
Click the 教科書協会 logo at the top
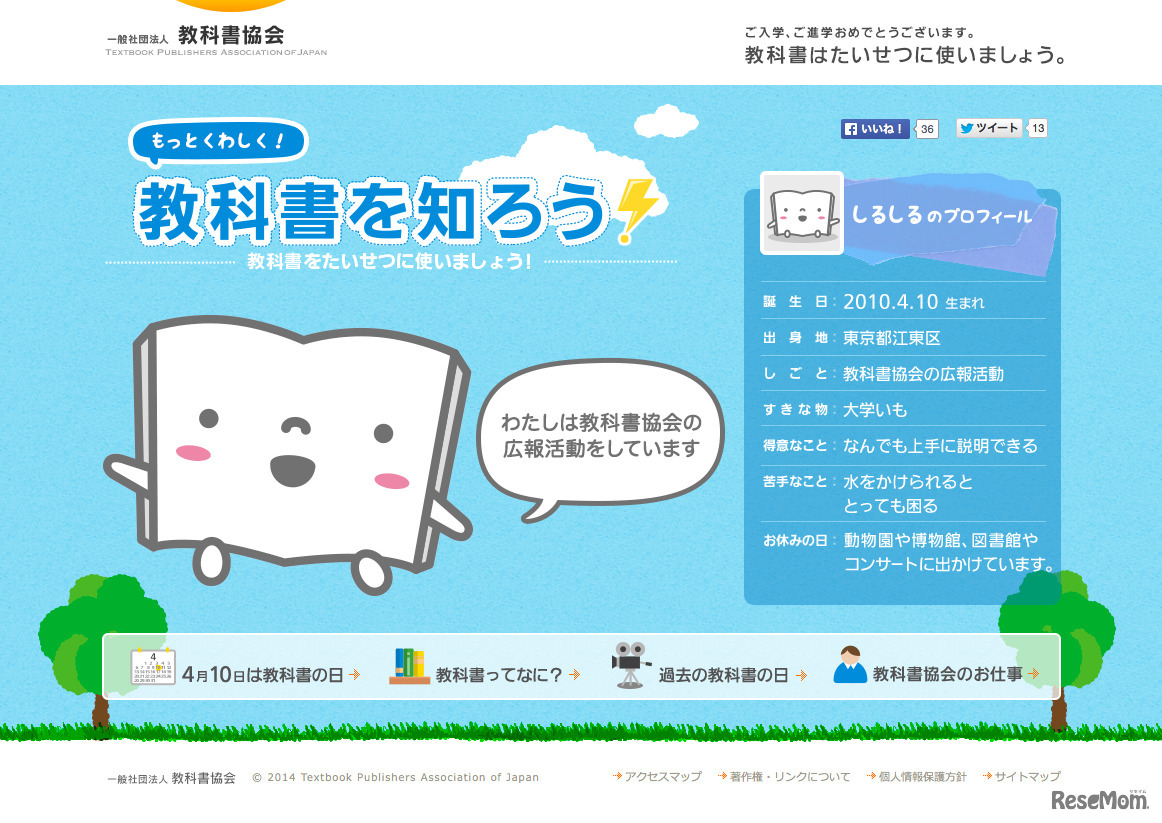(215, 34)
